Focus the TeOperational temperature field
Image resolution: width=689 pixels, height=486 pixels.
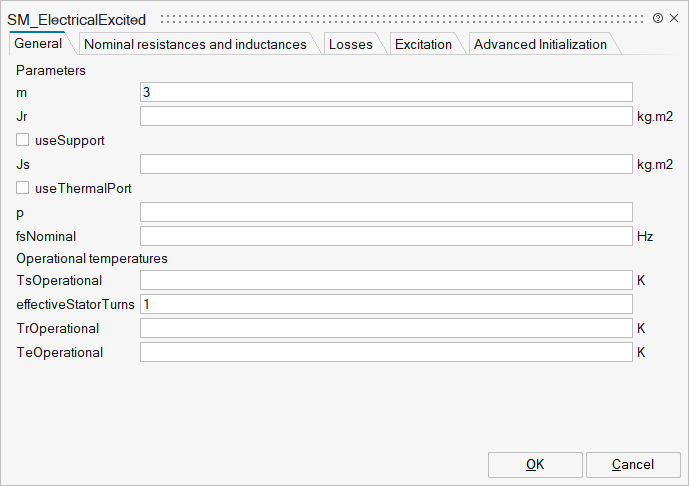[386, 352]
